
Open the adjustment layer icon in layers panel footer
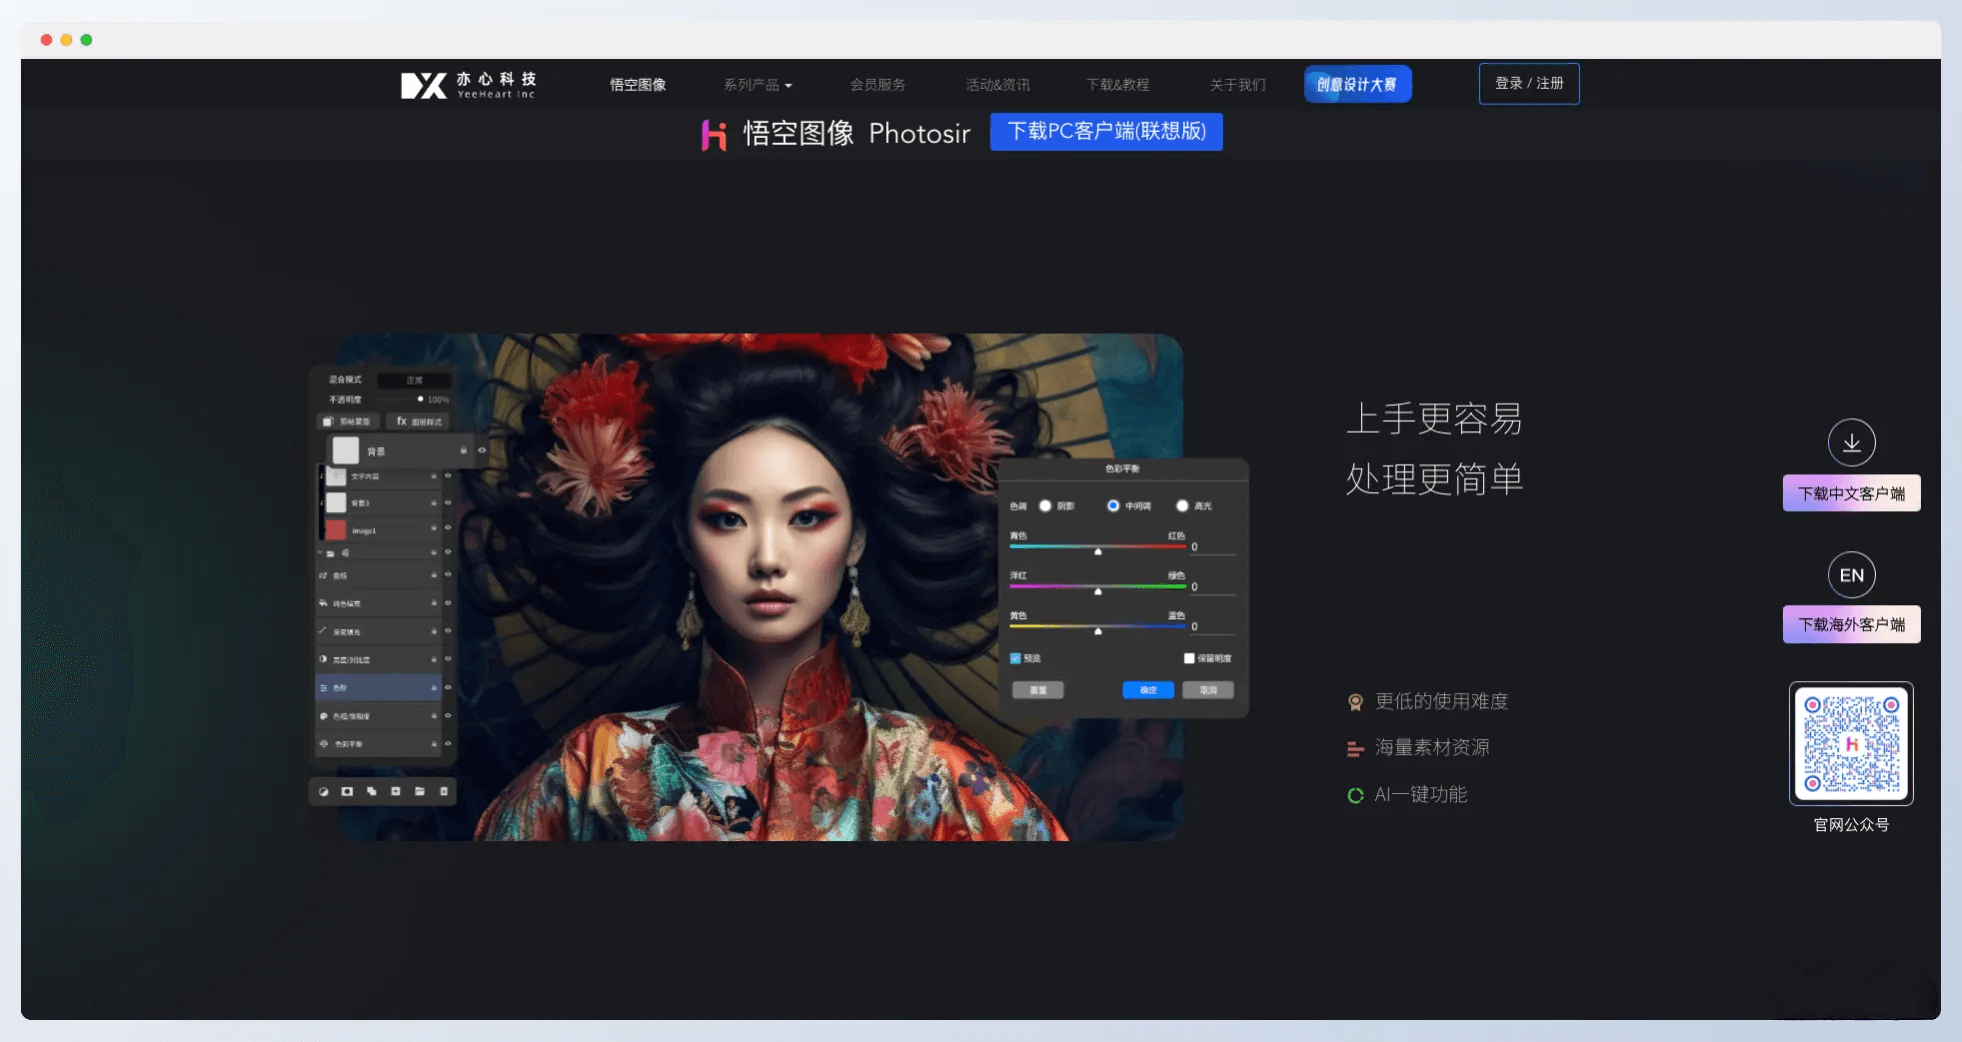[x=324, y=791]
